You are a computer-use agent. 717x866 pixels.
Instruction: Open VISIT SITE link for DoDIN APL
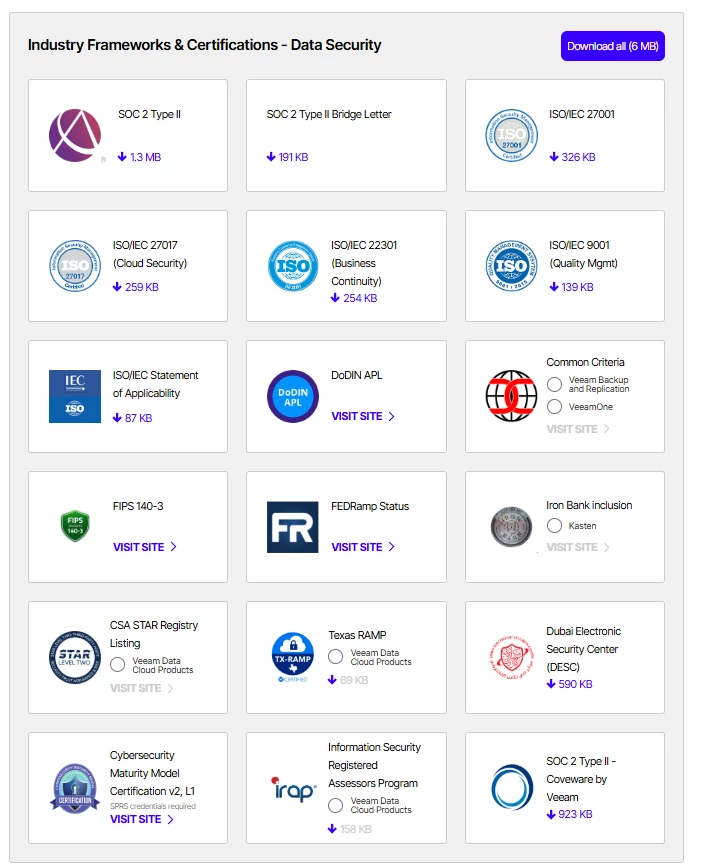[363, 416]
